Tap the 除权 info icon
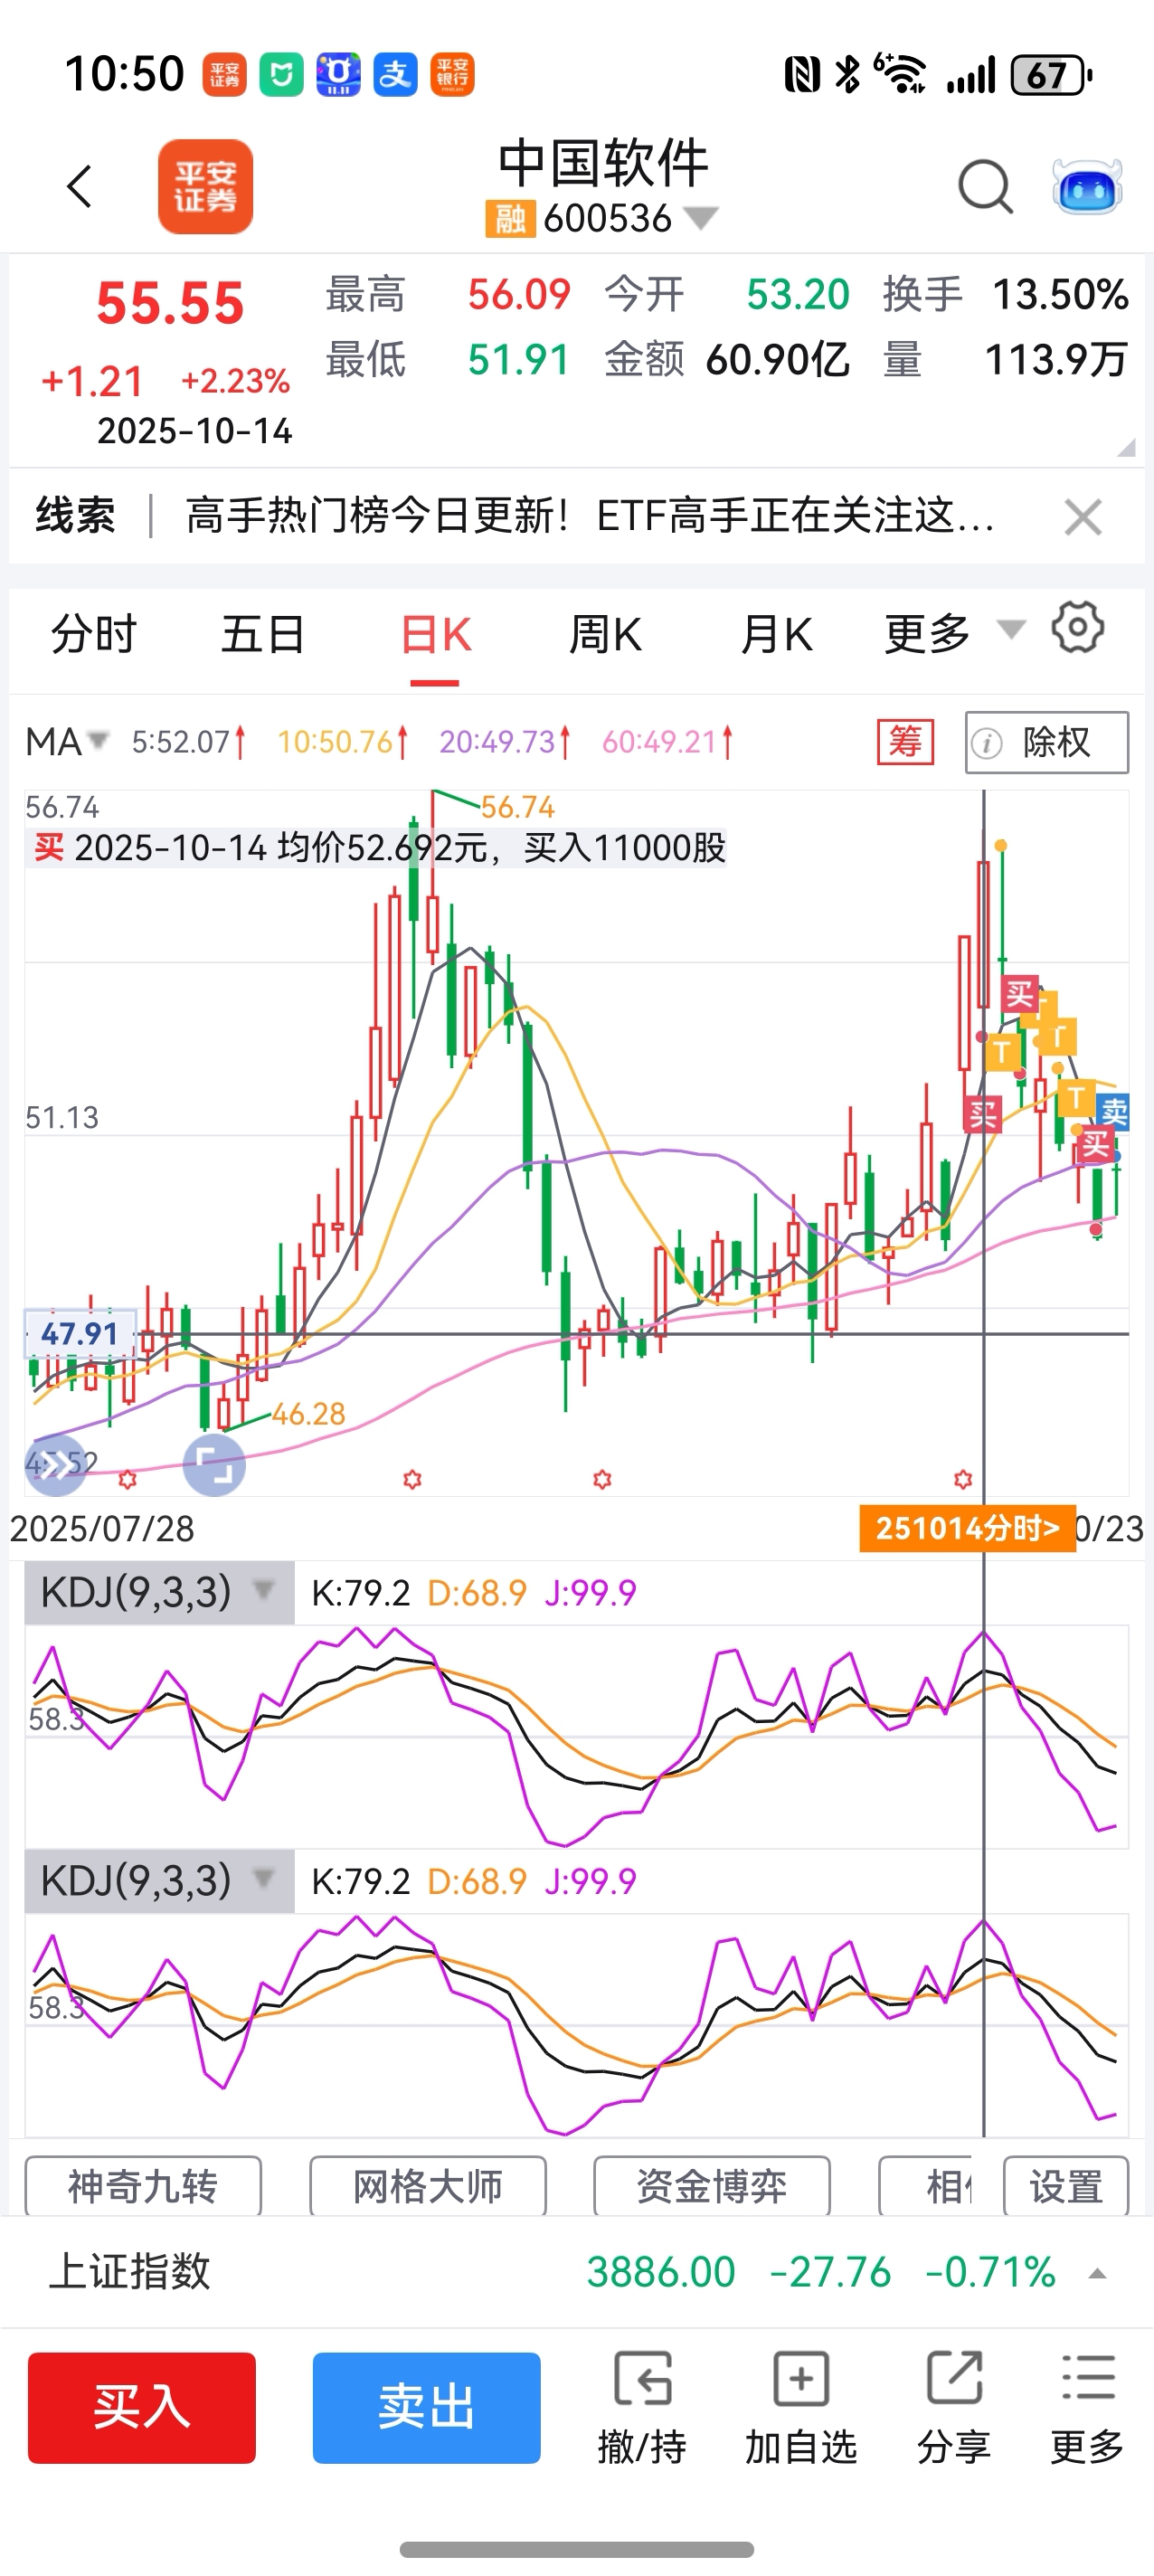The image size is (1154, 2576). click(987, 743)
